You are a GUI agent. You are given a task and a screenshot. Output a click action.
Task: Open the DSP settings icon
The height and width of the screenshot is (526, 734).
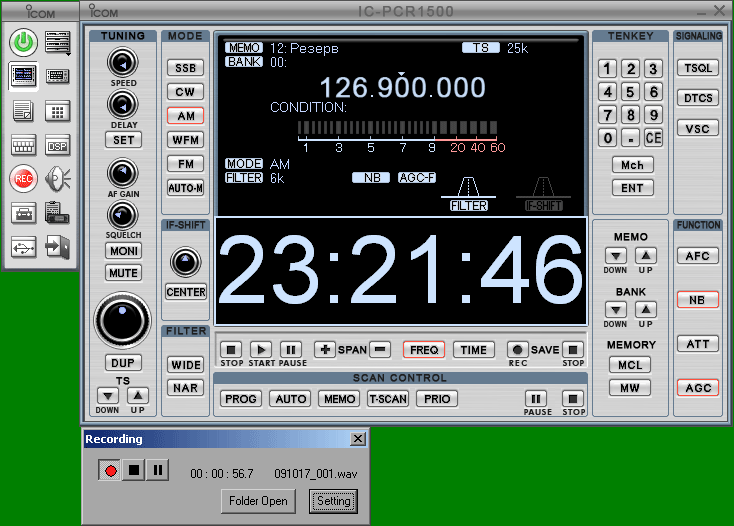click(x=58, y=146)
